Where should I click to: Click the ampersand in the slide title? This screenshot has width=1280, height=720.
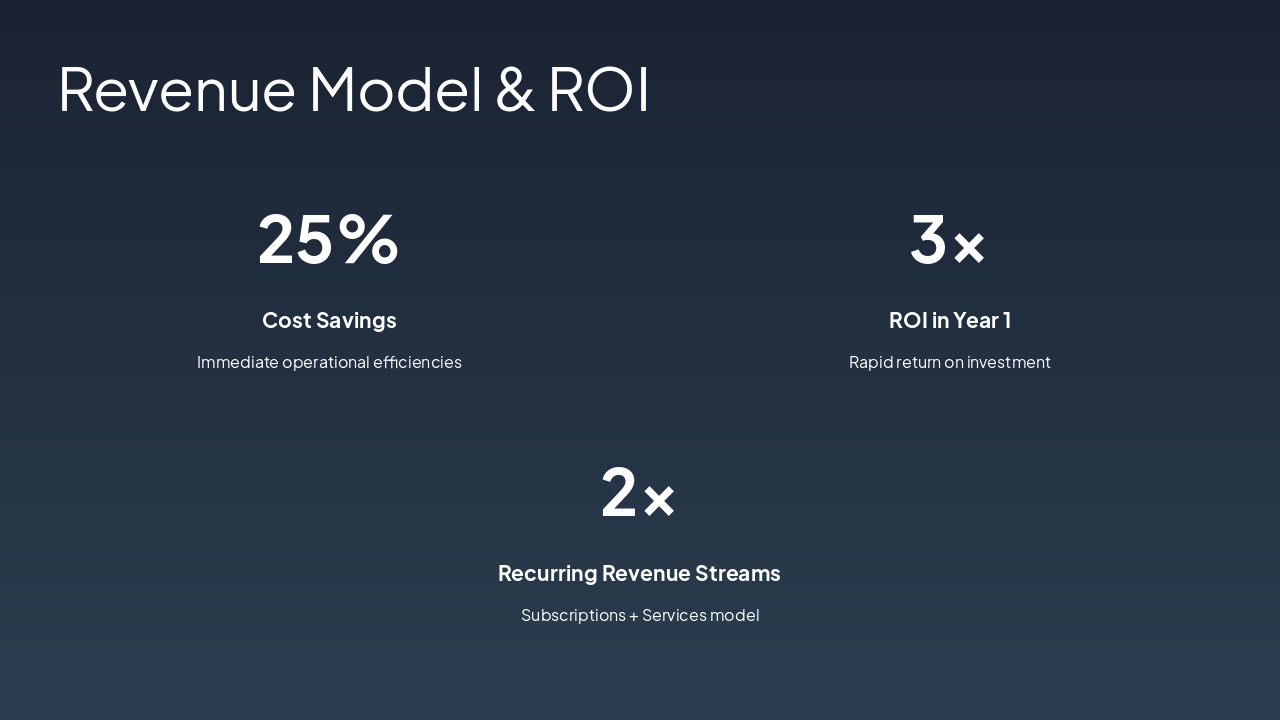pyautogui.click(x=515, y=89)
